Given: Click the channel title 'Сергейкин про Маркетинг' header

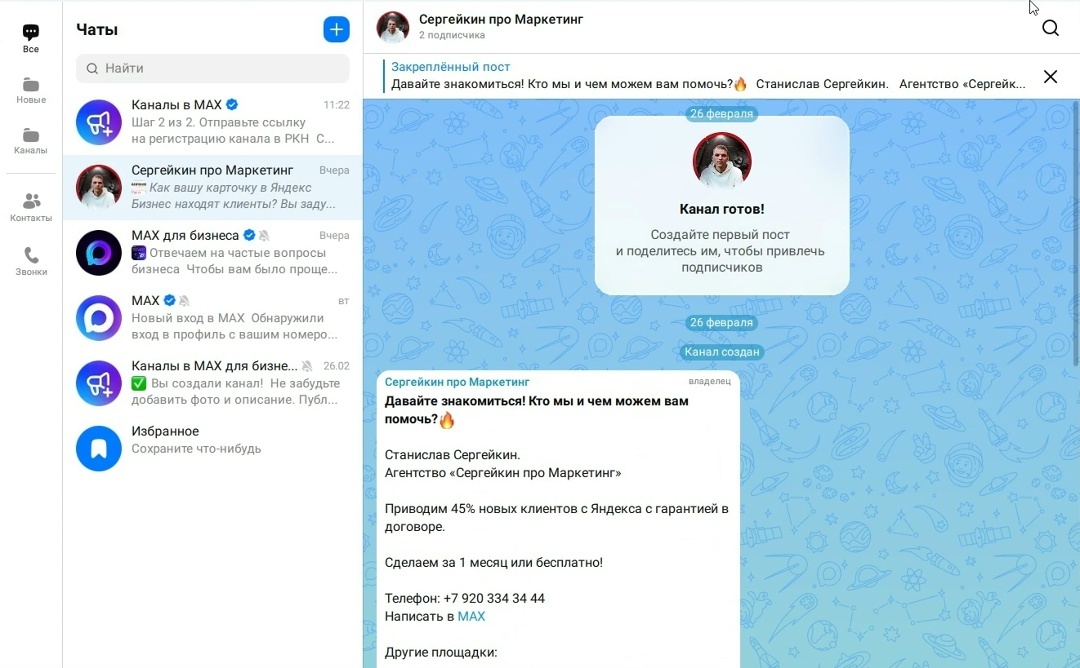Looking at the screenshot, I should tap(501, 19).
